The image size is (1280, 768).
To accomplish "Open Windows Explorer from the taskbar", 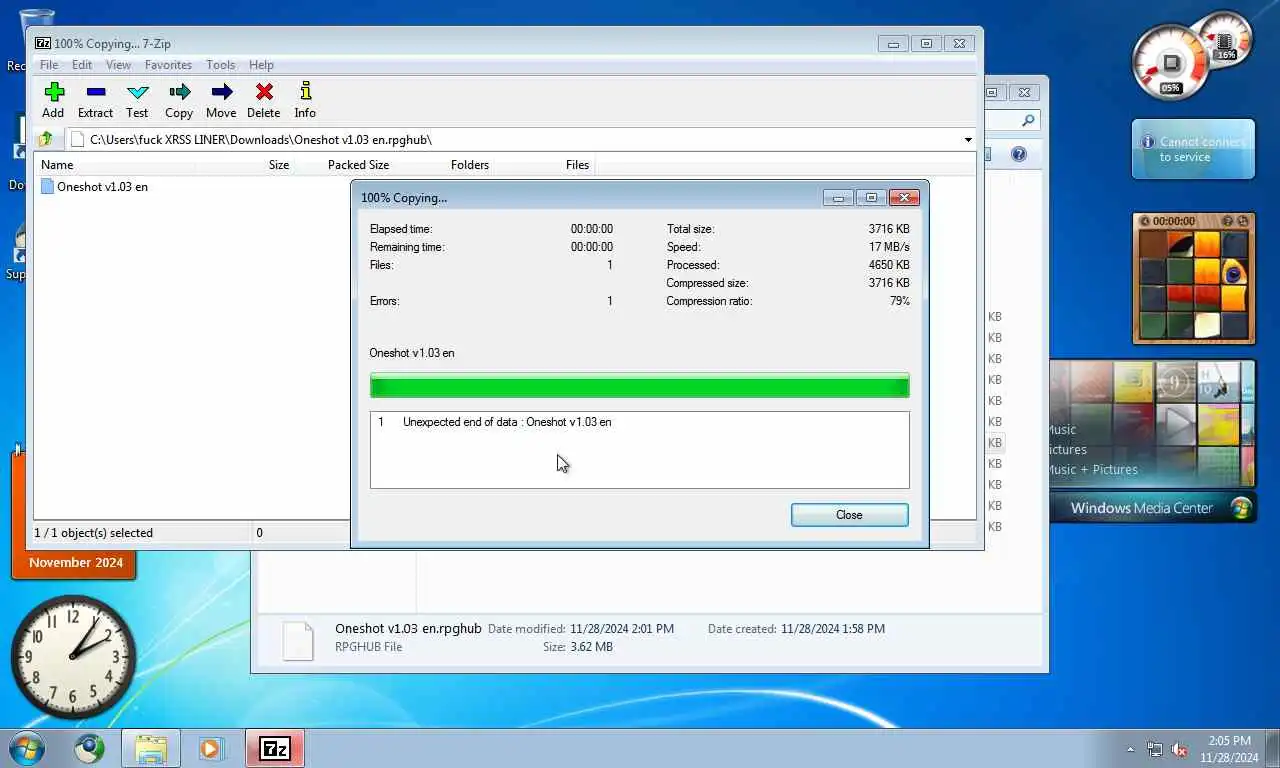I will (151, 748).
